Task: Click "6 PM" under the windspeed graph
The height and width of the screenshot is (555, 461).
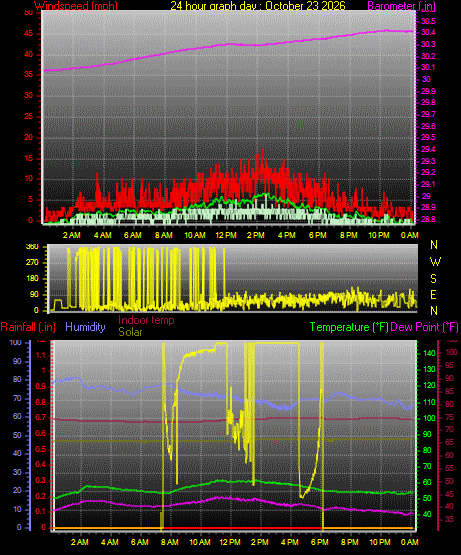Action: click(318, 235)
